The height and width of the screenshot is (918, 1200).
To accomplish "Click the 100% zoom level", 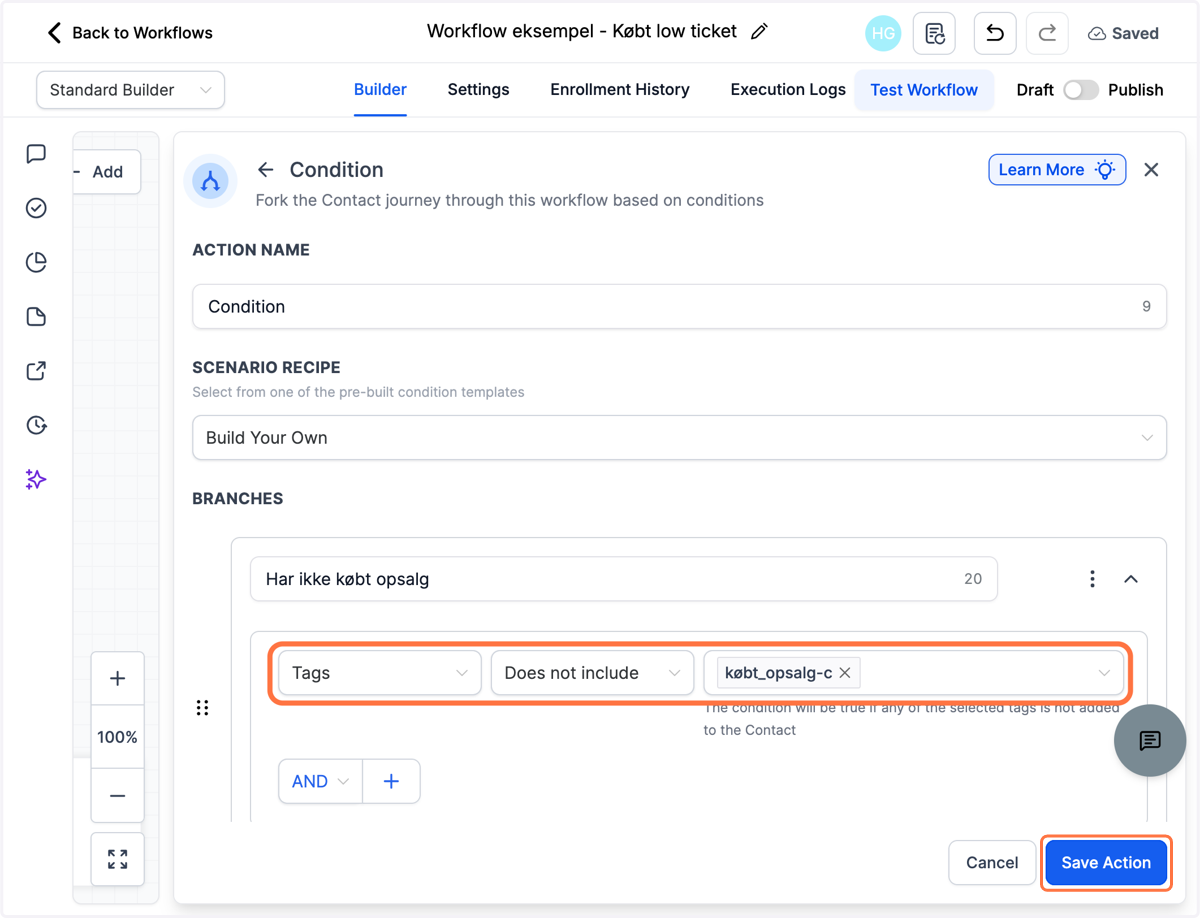I will tap(117, 737).
